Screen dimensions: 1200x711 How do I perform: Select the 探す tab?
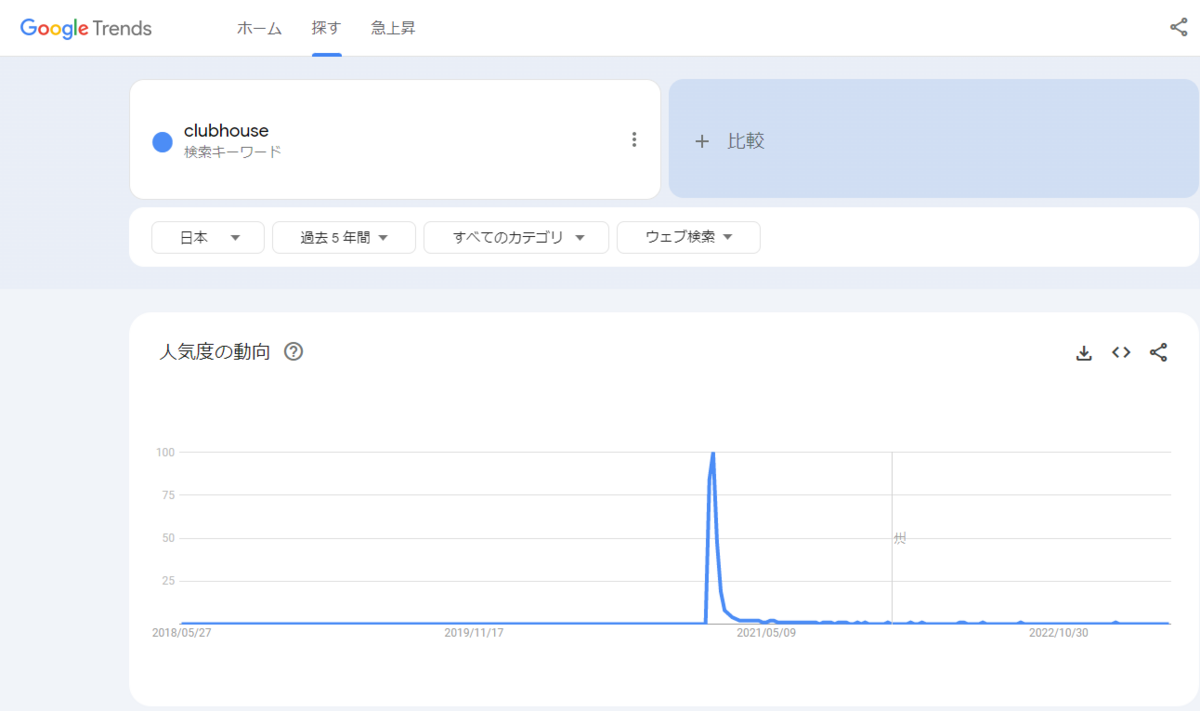point(327,28)
